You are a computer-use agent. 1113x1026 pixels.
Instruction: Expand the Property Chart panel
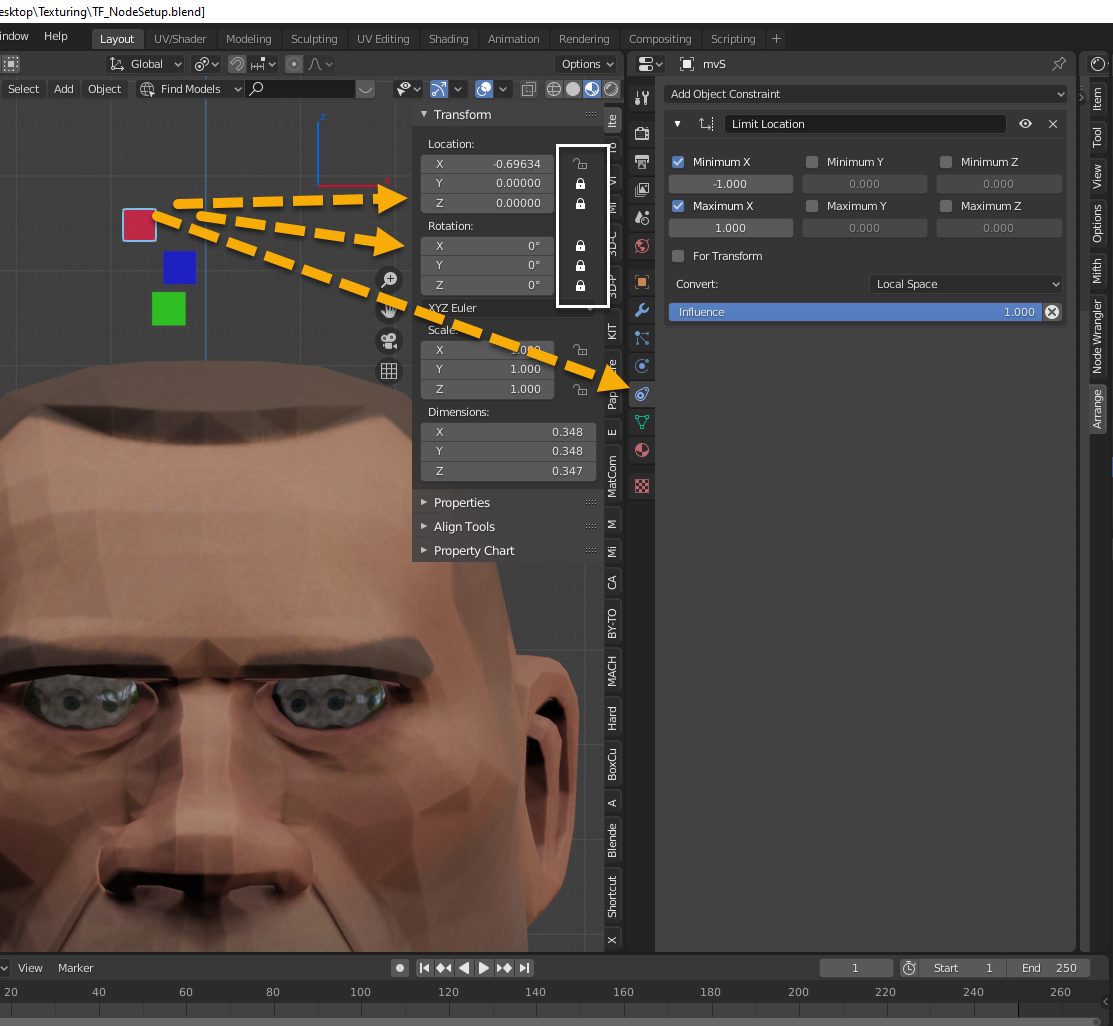pyautogui.click(x=424, y=551)
